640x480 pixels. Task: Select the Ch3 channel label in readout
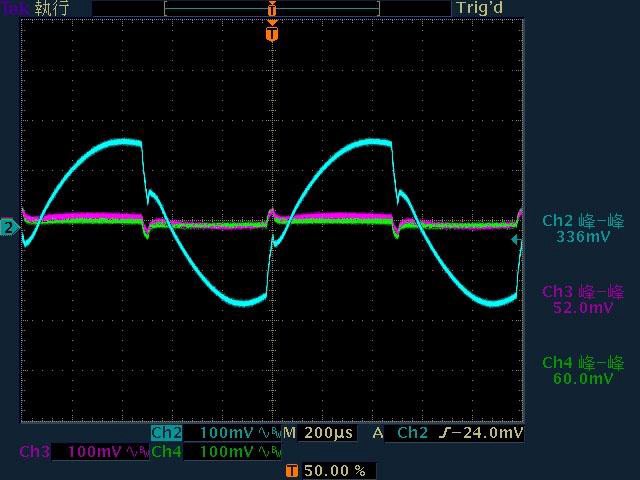[x=34, y=452]
